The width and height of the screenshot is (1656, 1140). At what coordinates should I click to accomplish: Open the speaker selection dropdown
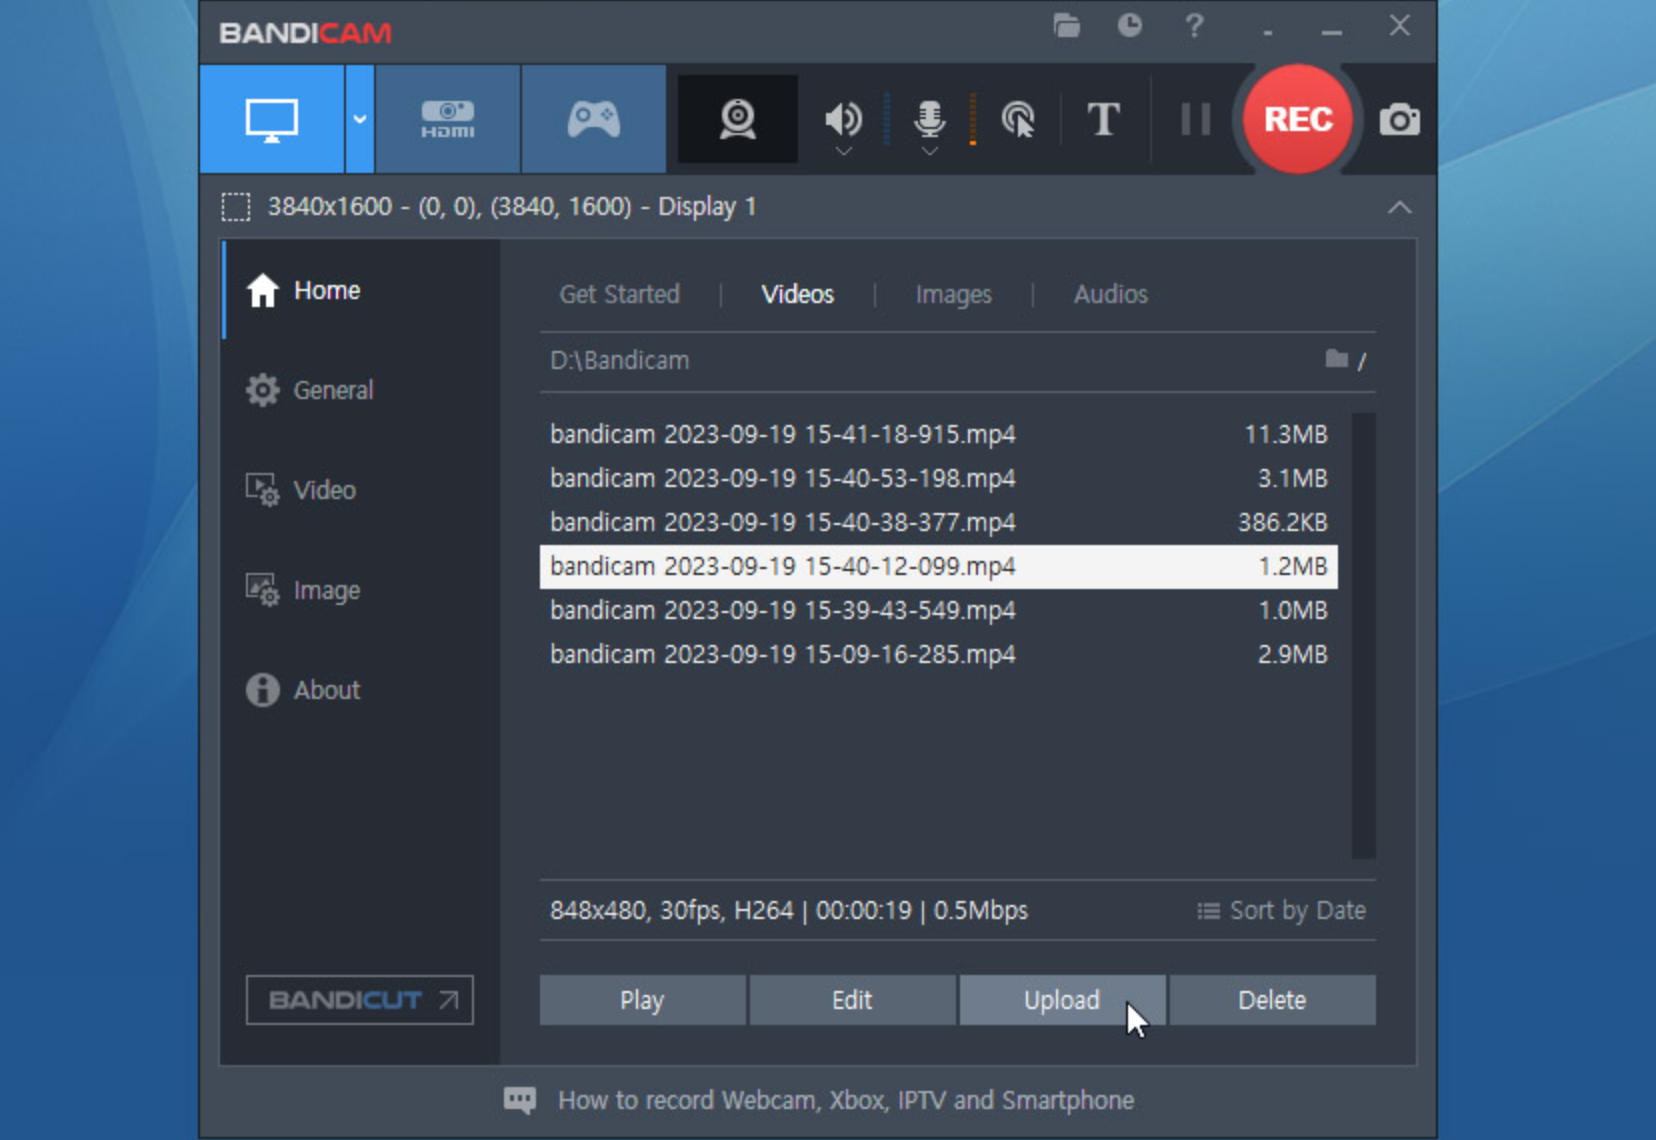click(x=843, y=150)
